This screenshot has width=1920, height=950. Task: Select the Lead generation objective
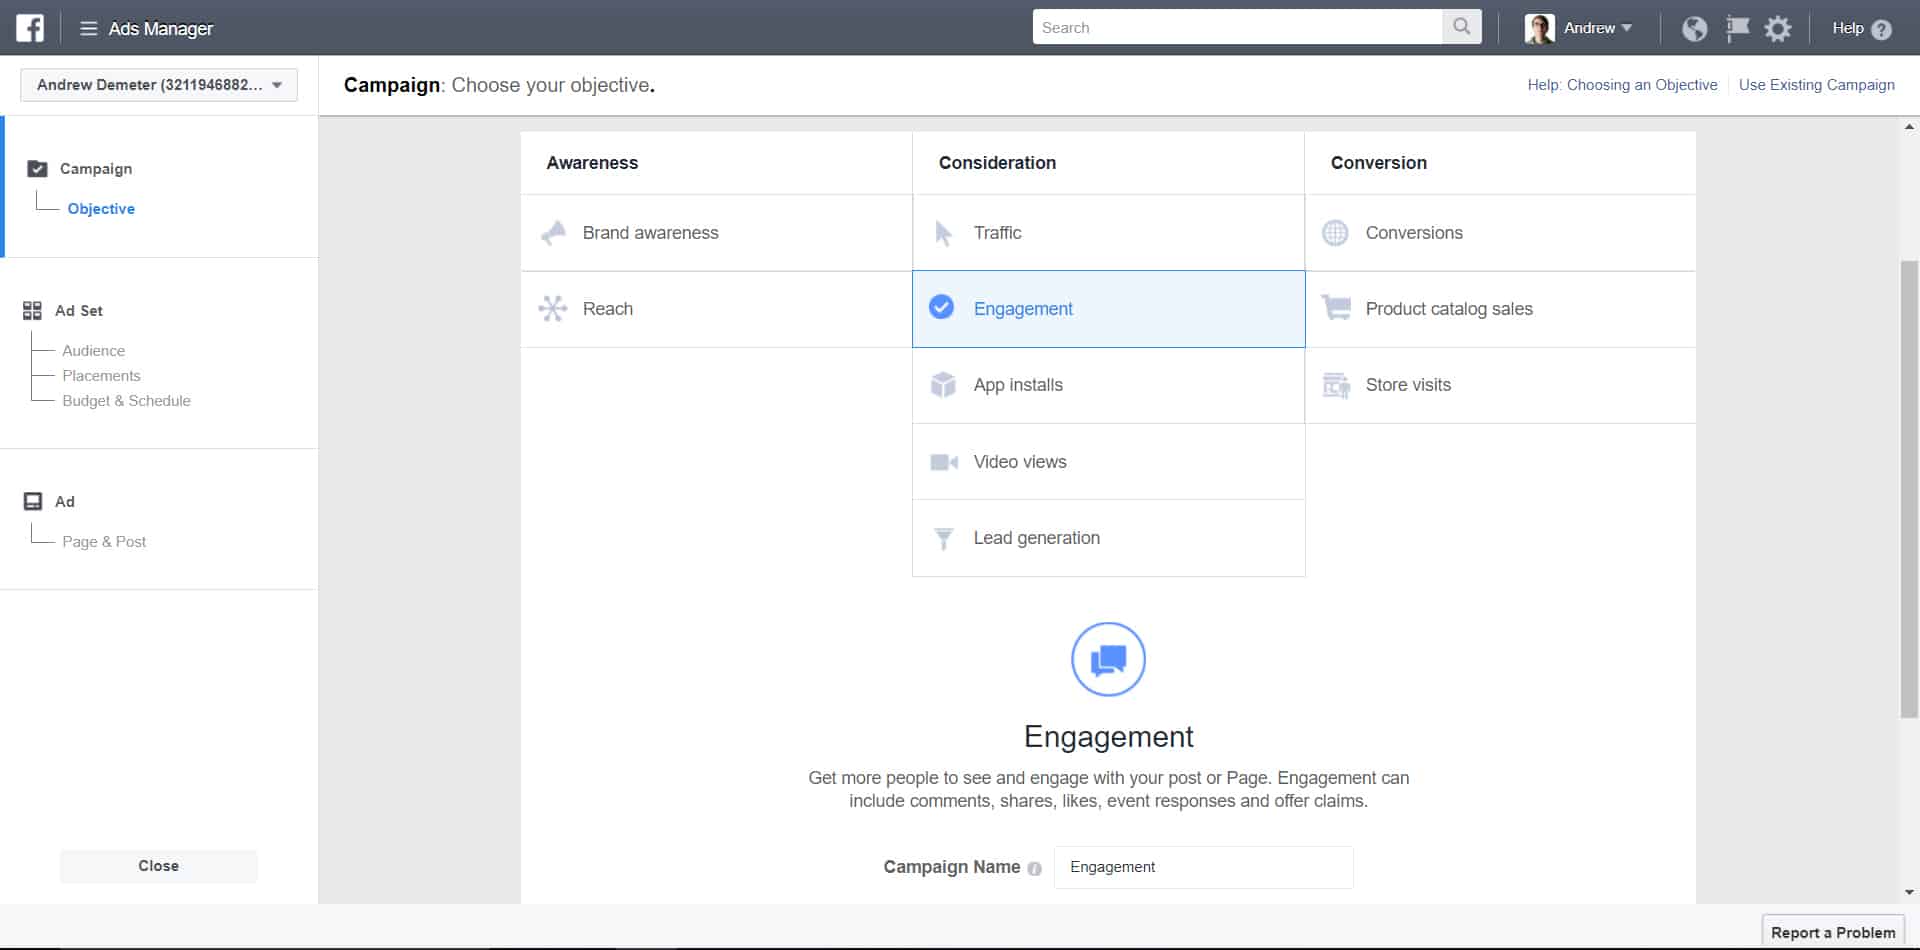(1108, 538)
